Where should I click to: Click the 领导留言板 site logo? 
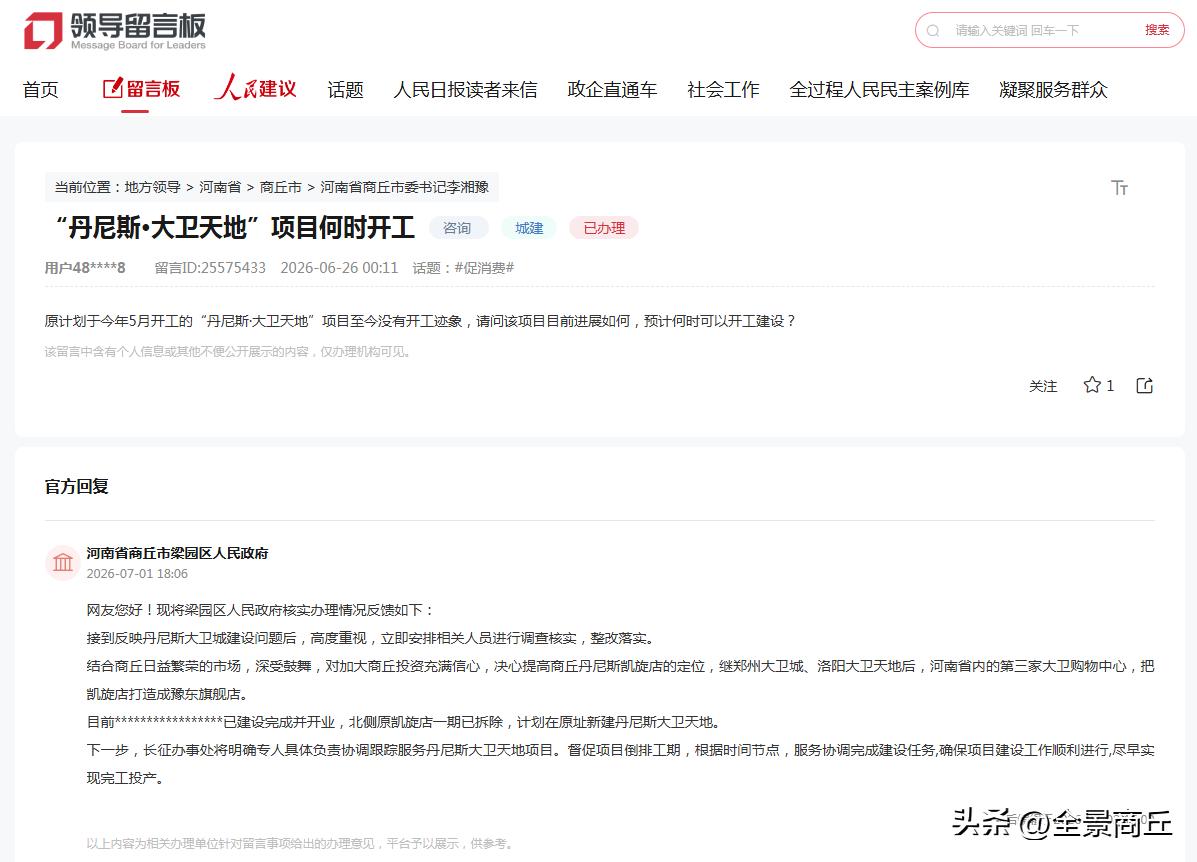pyautogui.click(x=115, y=31)
